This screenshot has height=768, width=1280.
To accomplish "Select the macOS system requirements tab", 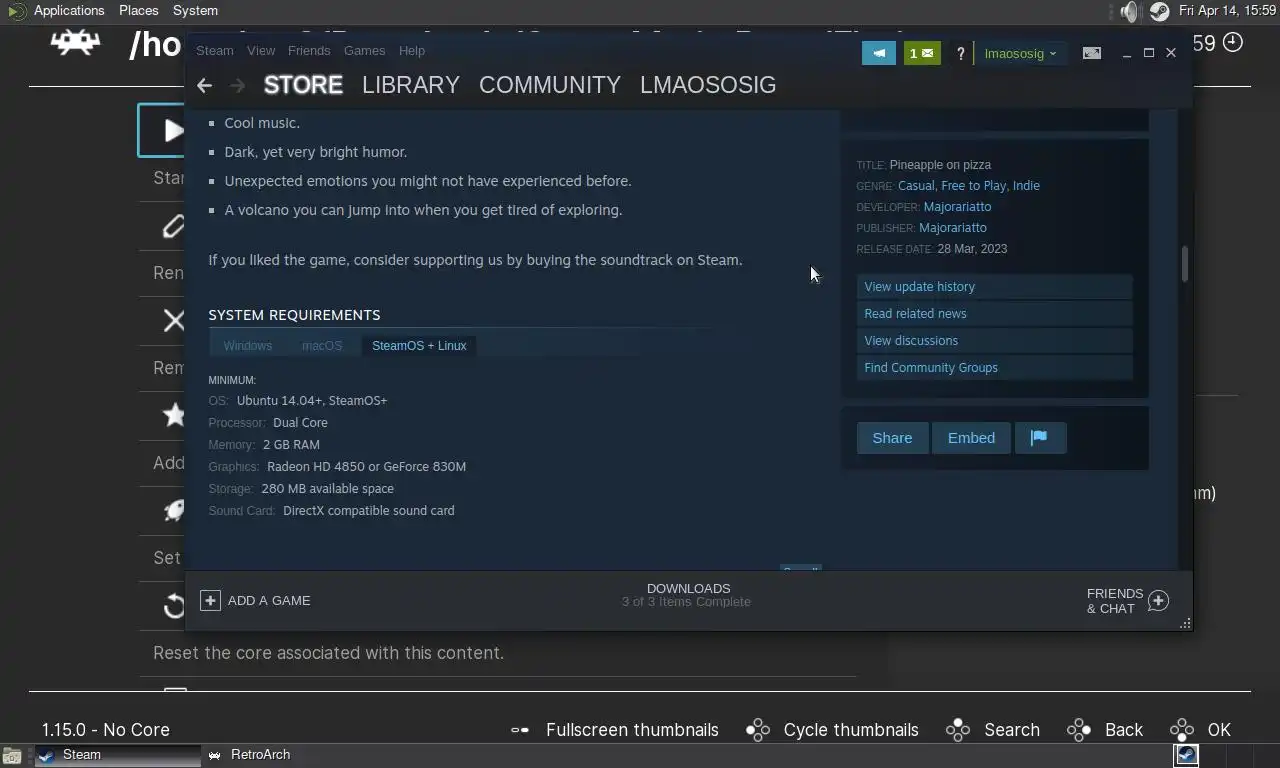I will [322, 346].
